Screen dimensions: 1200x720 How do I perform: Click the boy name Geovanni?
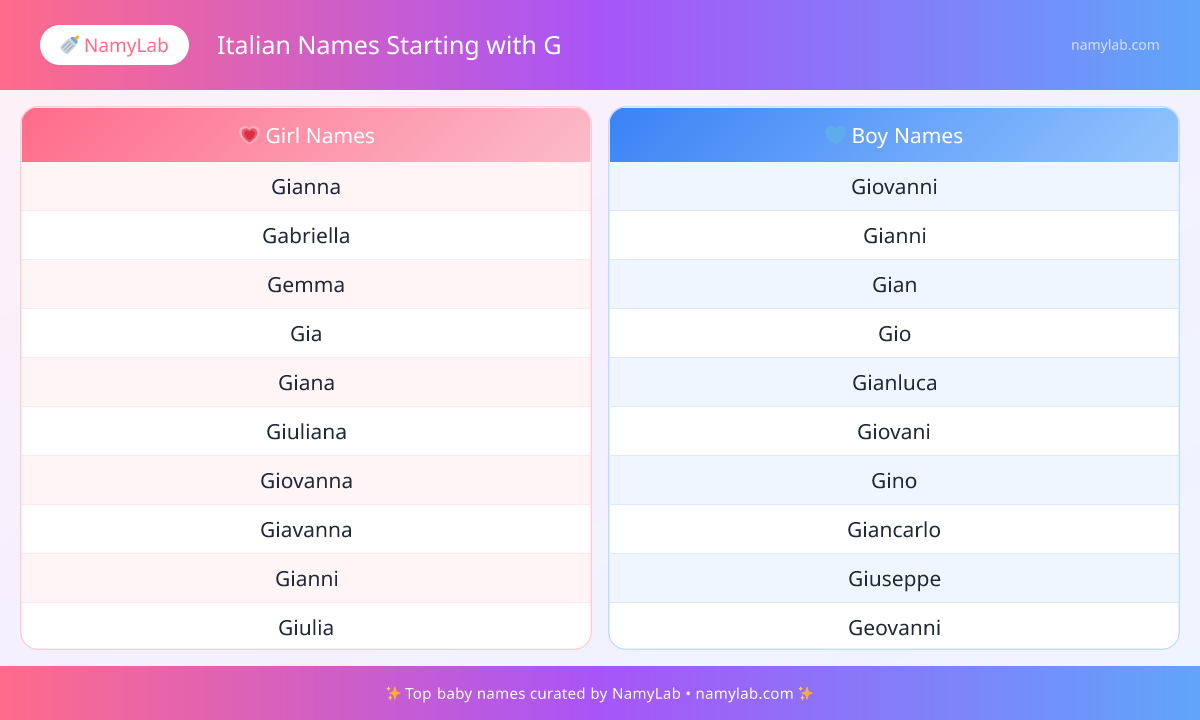tap(894, 628)
